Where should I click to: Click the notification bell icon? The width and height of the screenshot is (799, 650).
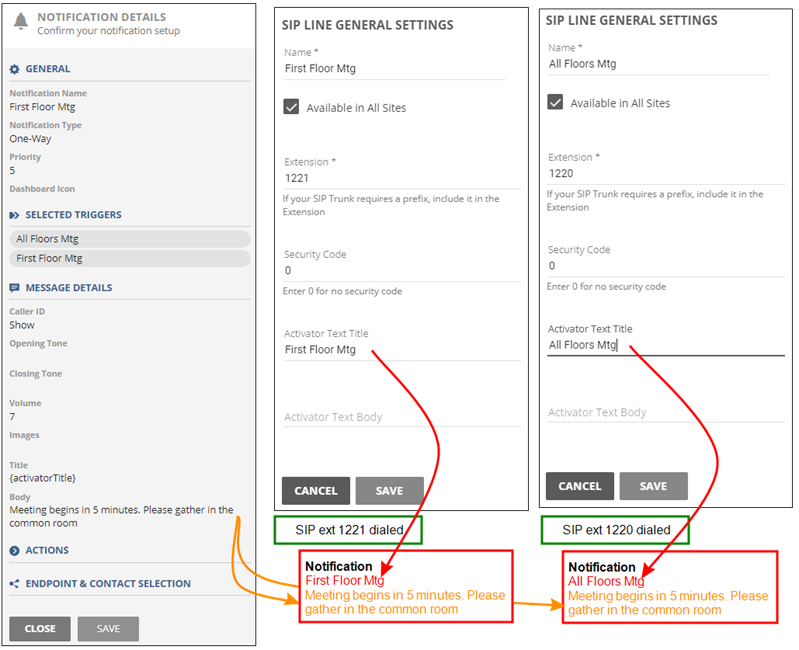[21, 22]
